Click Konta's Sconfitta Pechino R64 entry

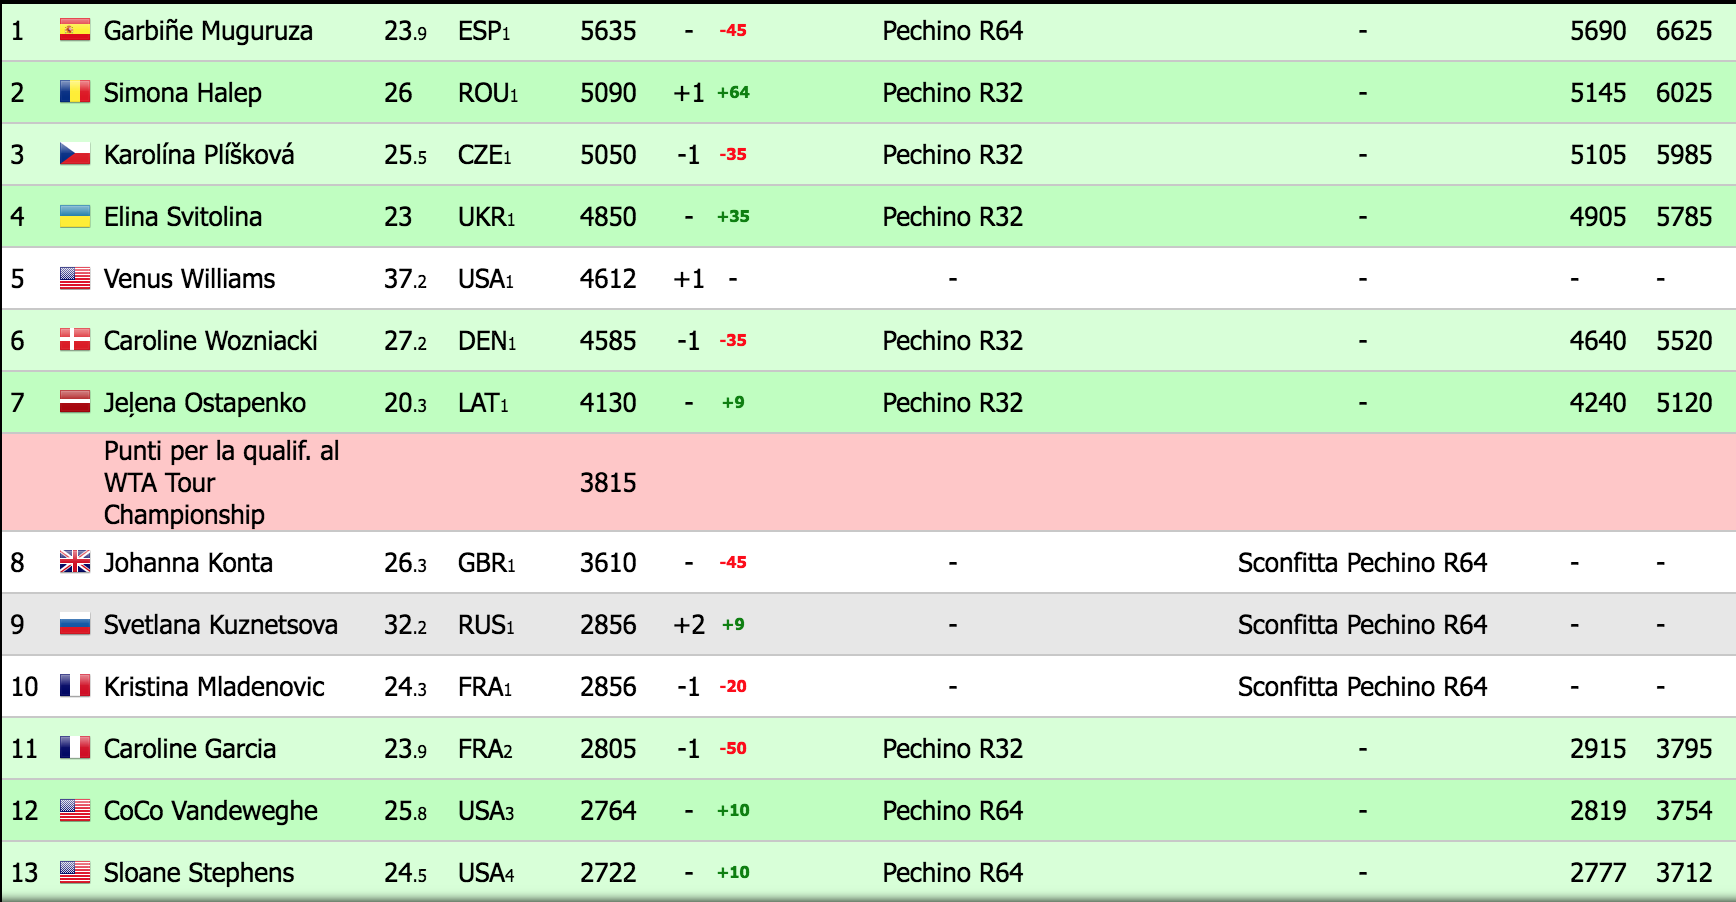coord(1362,563)
